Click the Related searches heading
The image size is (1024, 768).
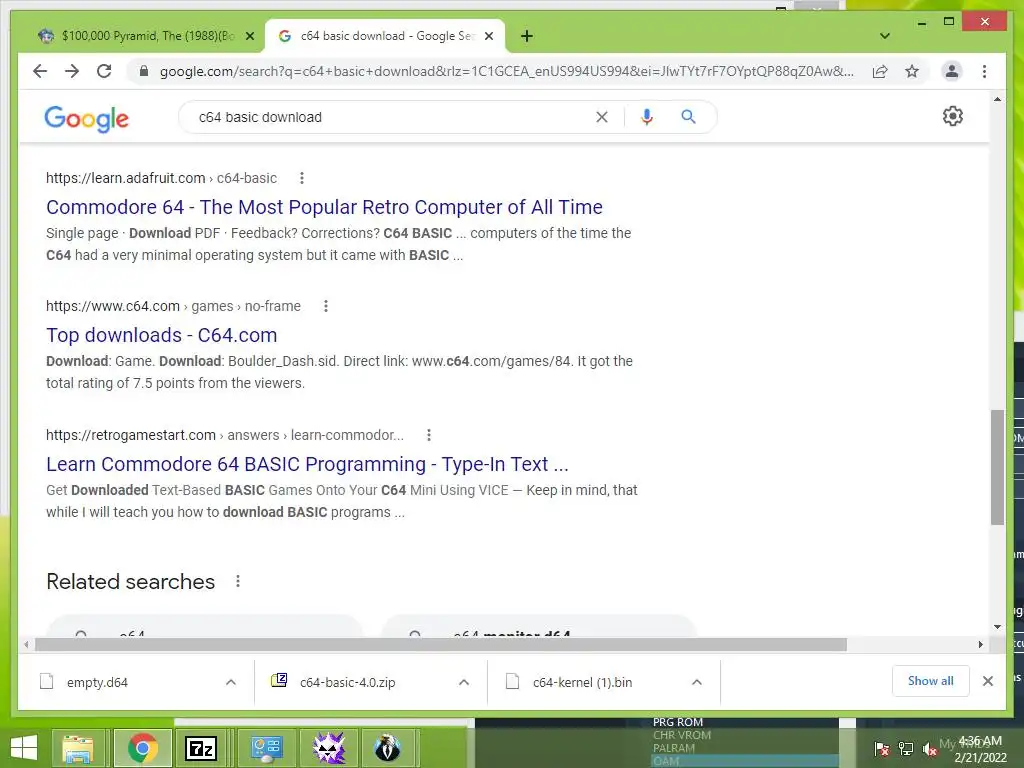(x=131, y=582)
